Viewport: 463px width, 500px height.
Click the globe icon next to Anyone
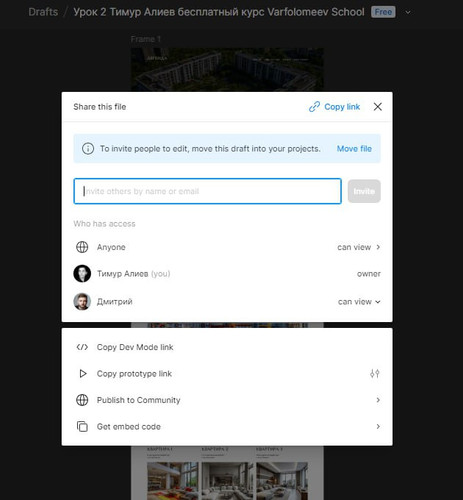[82, 247]
